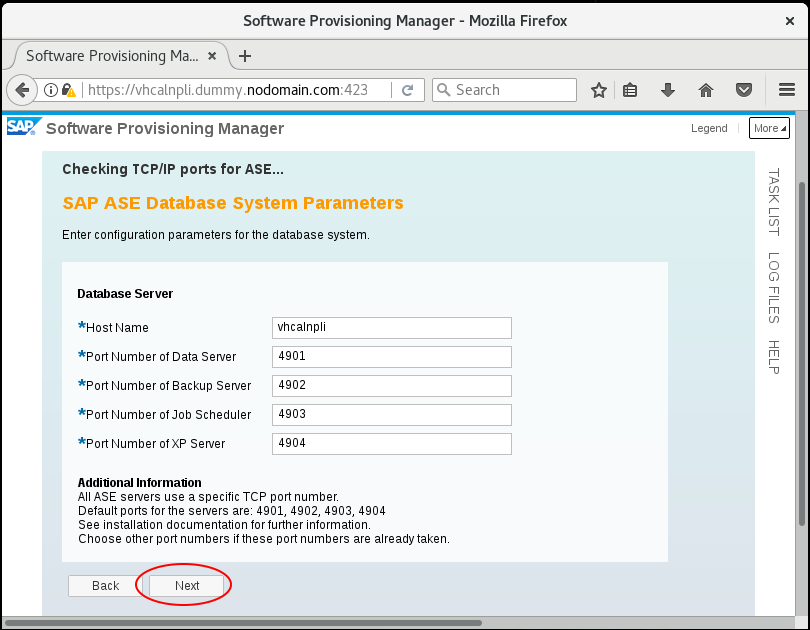
Task: Edit the Port Number of Data Server field
Action: point(392,357)
